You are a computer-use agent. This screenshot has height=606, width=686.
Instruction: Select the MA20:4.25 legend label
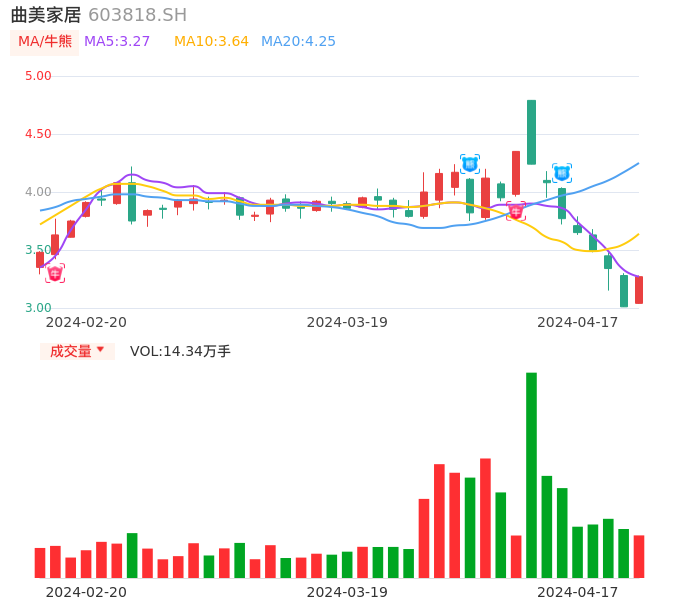coord(298,42)
